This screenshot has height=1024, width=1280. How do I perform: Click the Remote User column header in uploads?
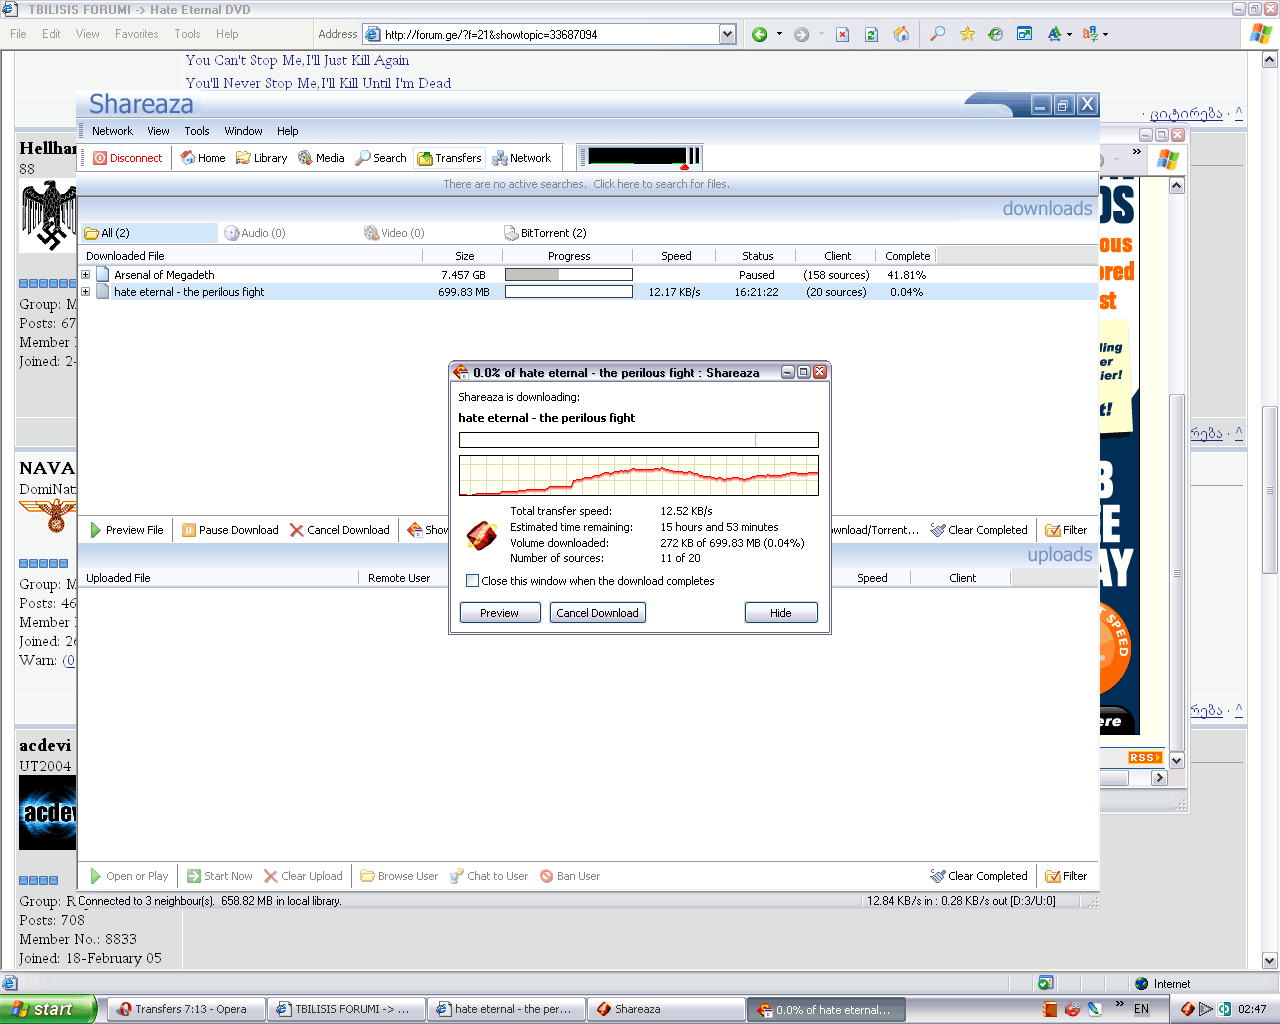(x=399, y=578)
